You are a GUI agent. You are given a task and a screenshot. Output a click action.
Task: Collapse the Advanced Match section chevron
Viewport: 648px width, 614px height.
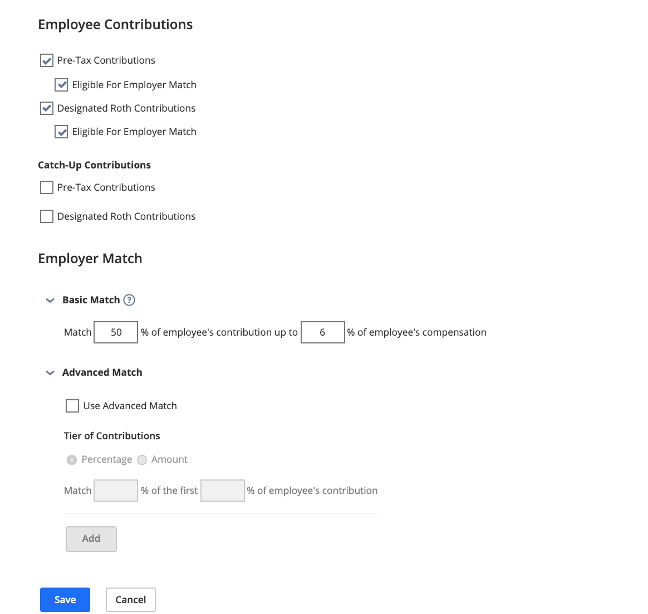pos(50,373)
